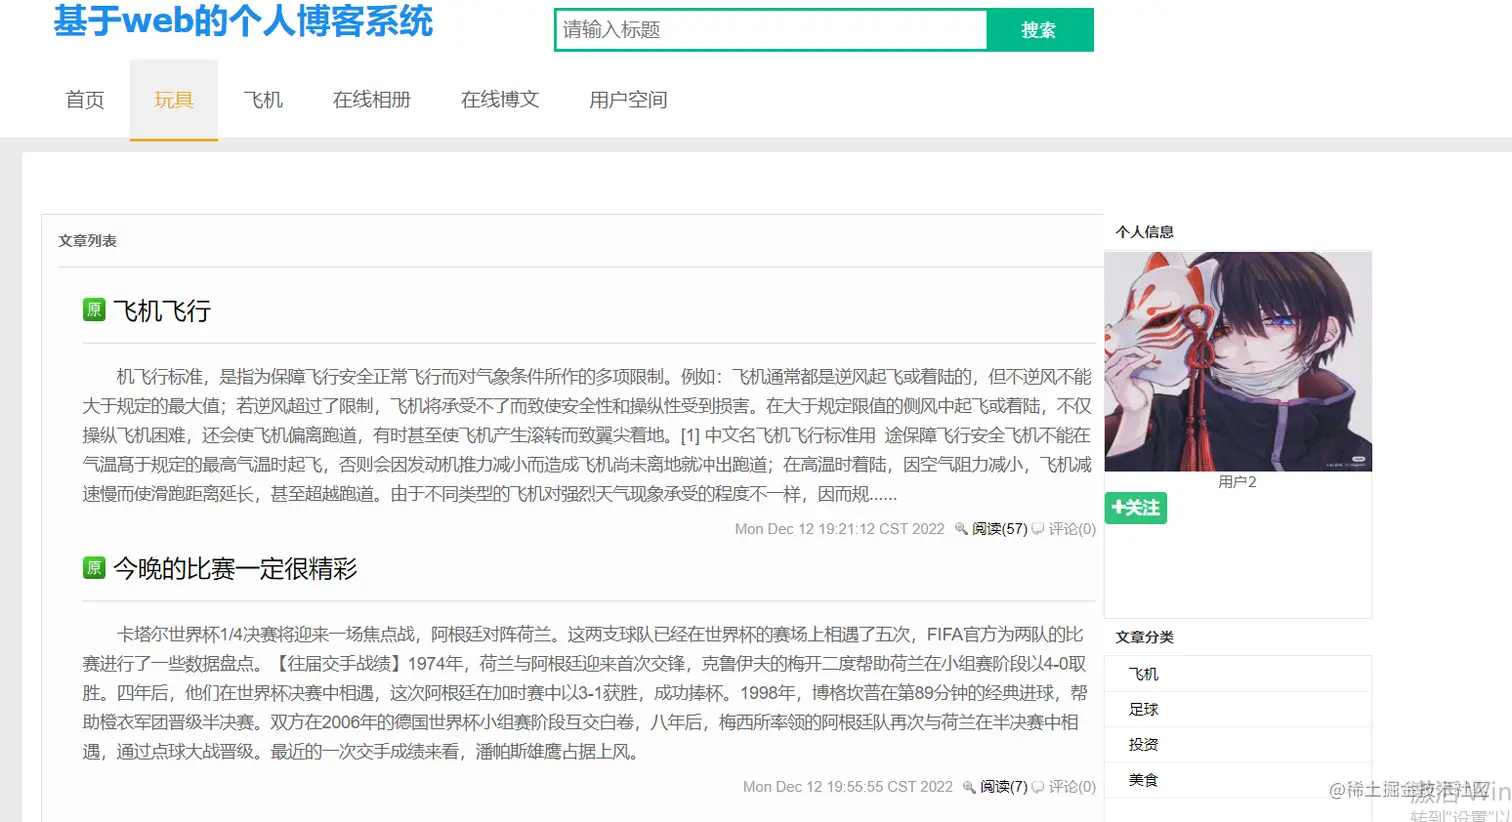Screen dimensions: 1512x822
Task: Click the 文章列表 heading
Action: pyautogui.click(x=88, y=241)
